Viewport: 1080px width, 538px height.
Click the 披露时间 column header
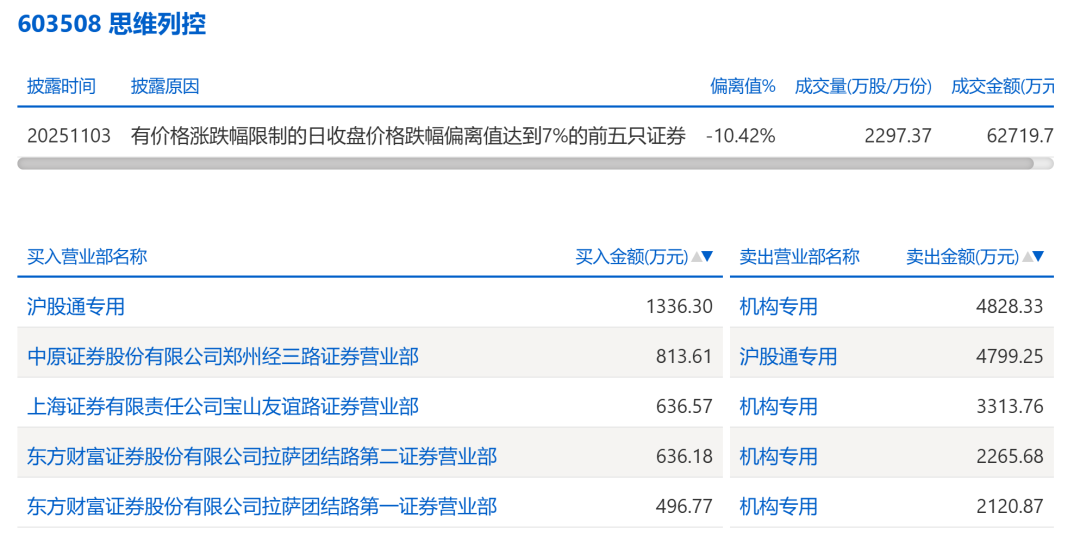coord(61,86)
